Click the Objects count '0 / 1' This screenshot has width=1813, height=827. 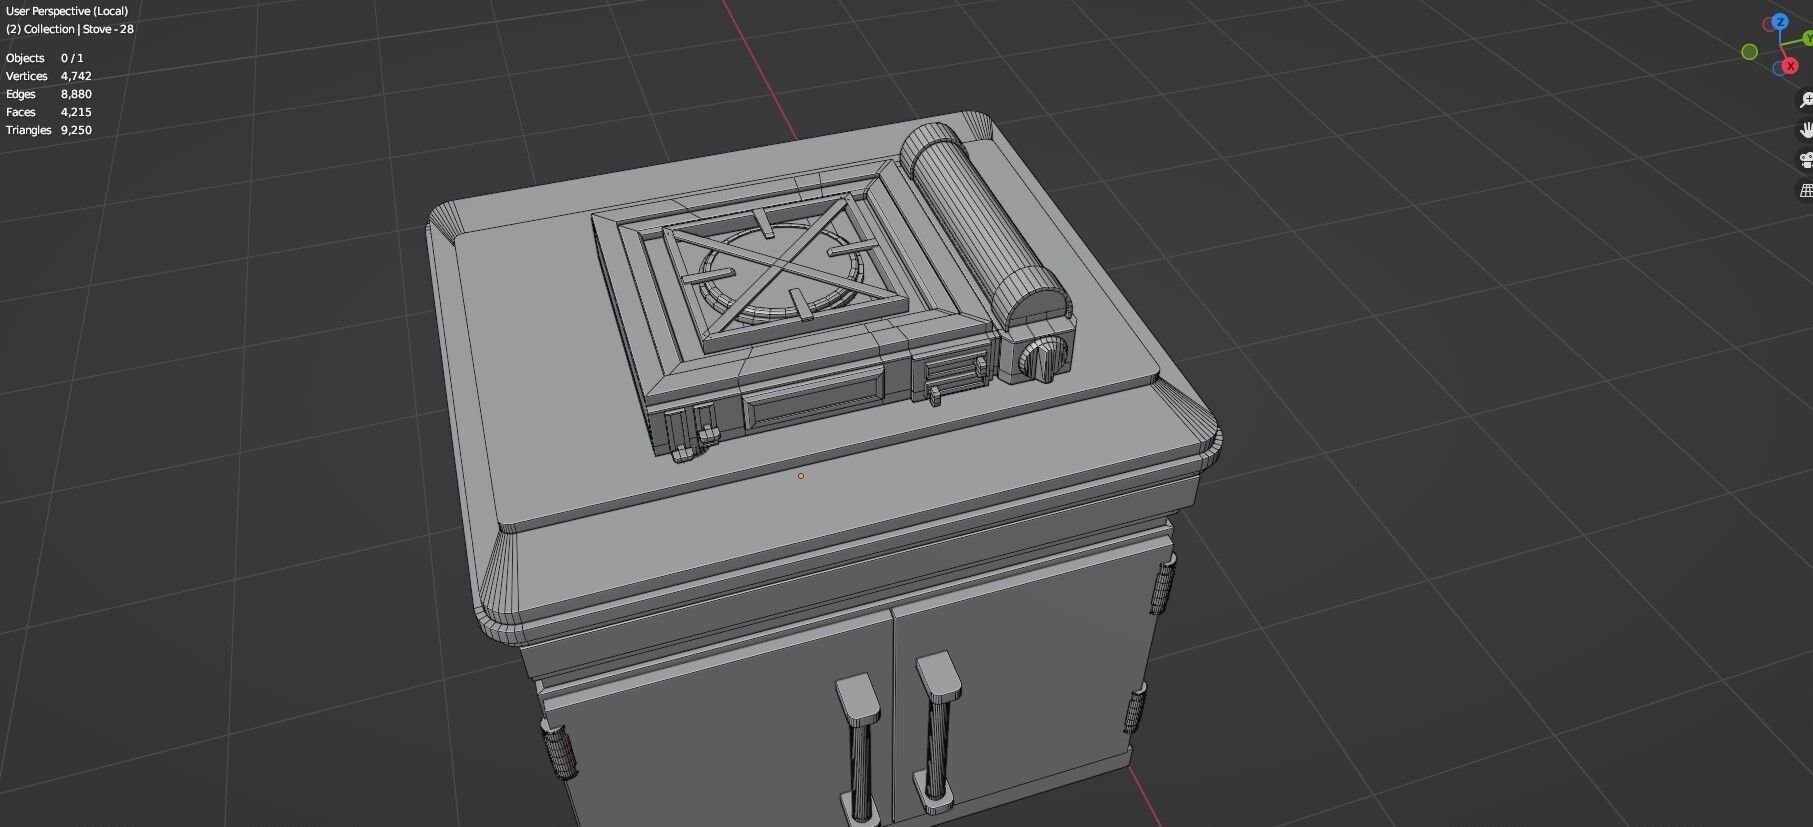point(72,58)
